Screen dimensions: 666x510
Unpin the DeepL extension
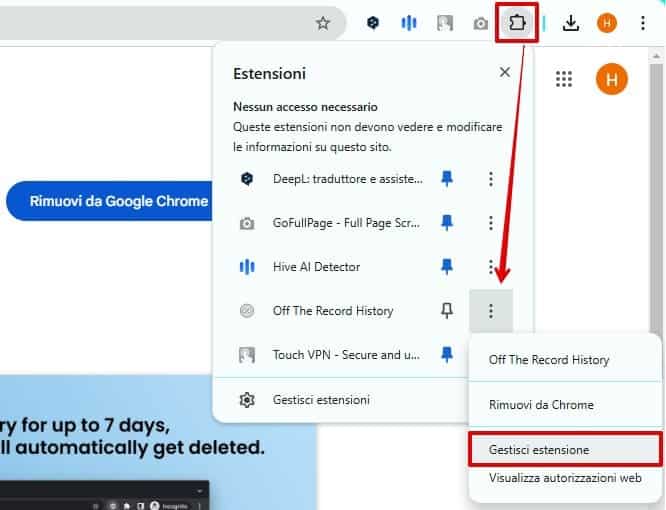pos(446,179)
